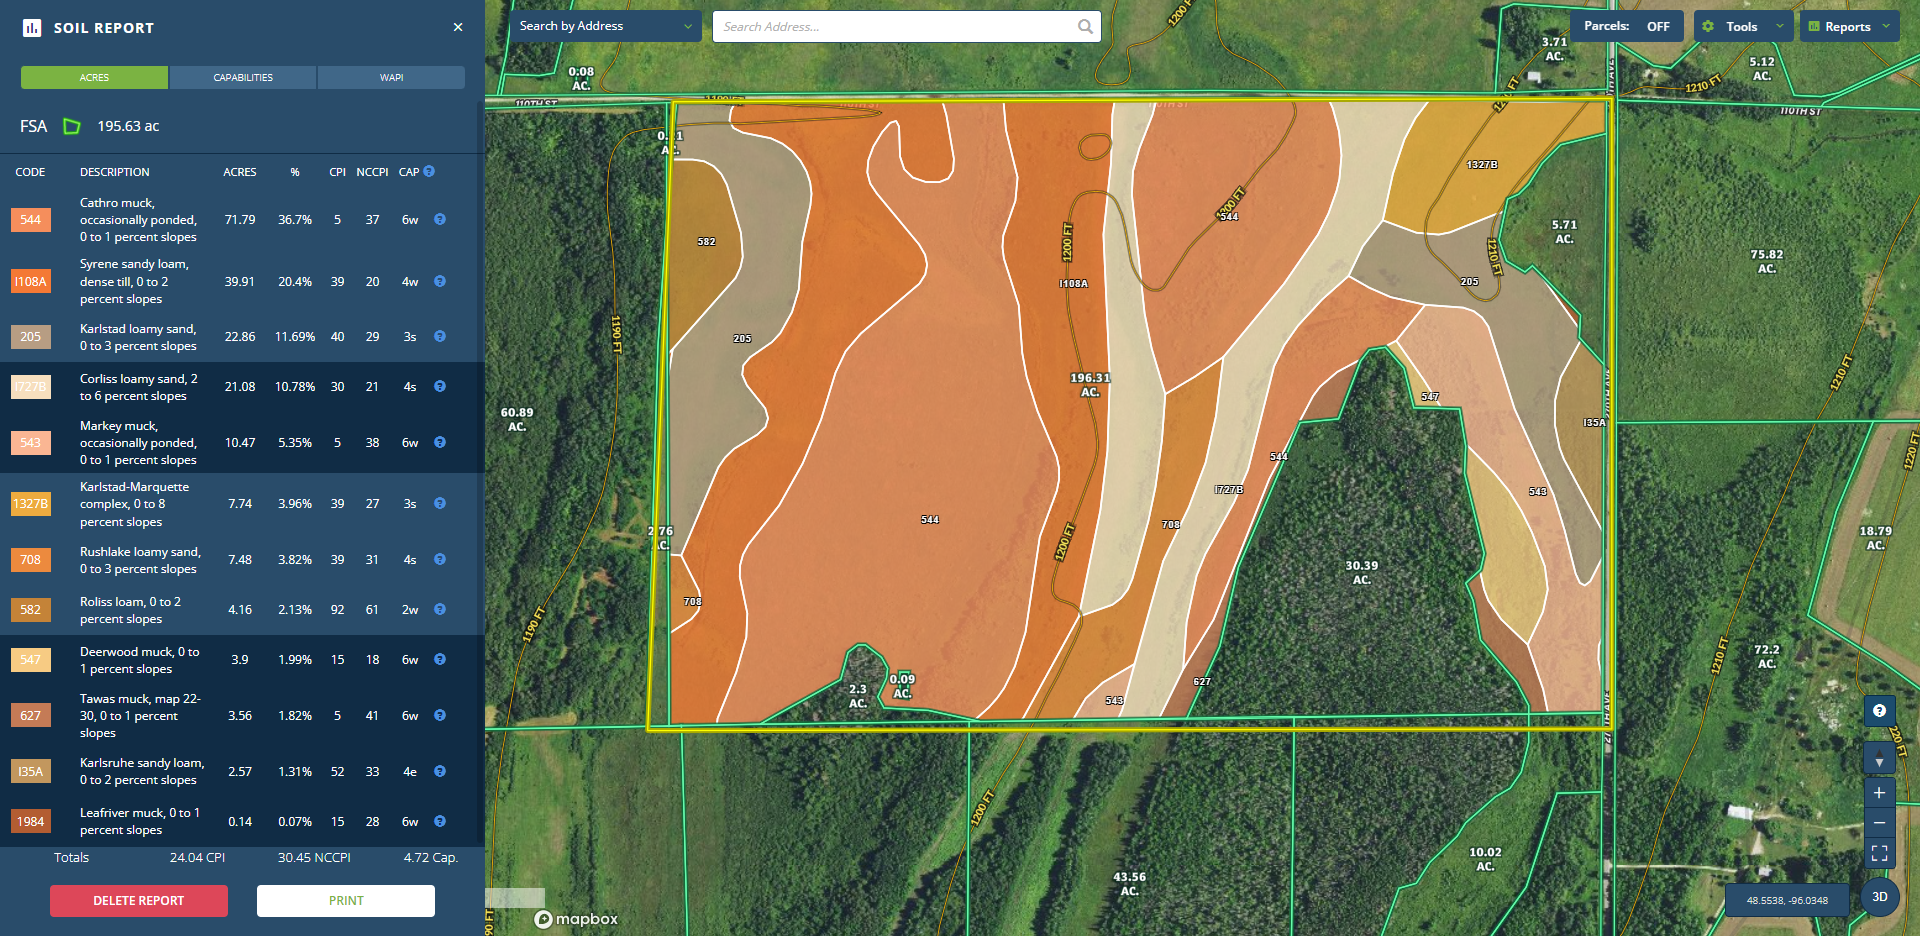Zoom out on the map
This screenshot has height=936, width=1920.
tap(1879, 823)
